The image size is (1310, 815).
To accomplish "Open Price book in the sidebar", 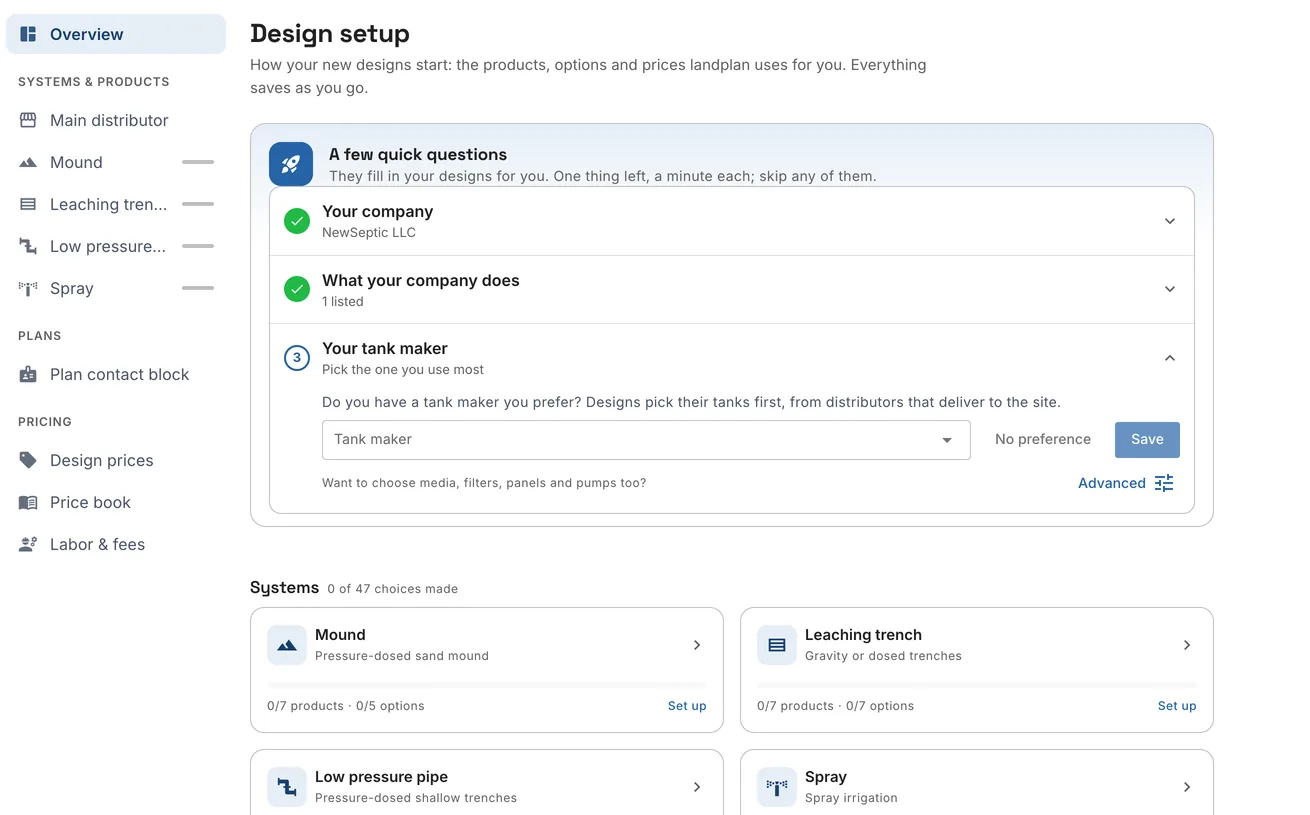I will tap(116, 502).
